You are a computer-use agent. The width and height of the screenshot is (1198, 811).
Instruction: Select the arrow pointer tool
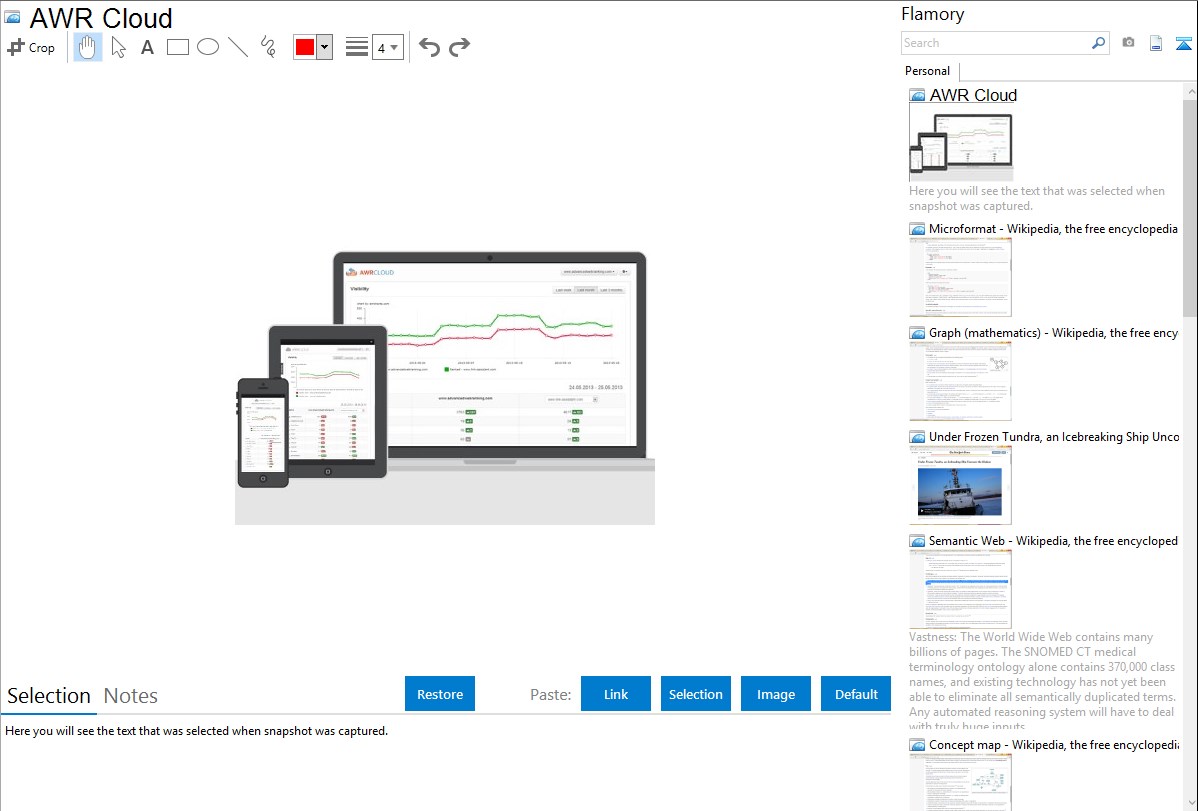click(x=118, y=47)
